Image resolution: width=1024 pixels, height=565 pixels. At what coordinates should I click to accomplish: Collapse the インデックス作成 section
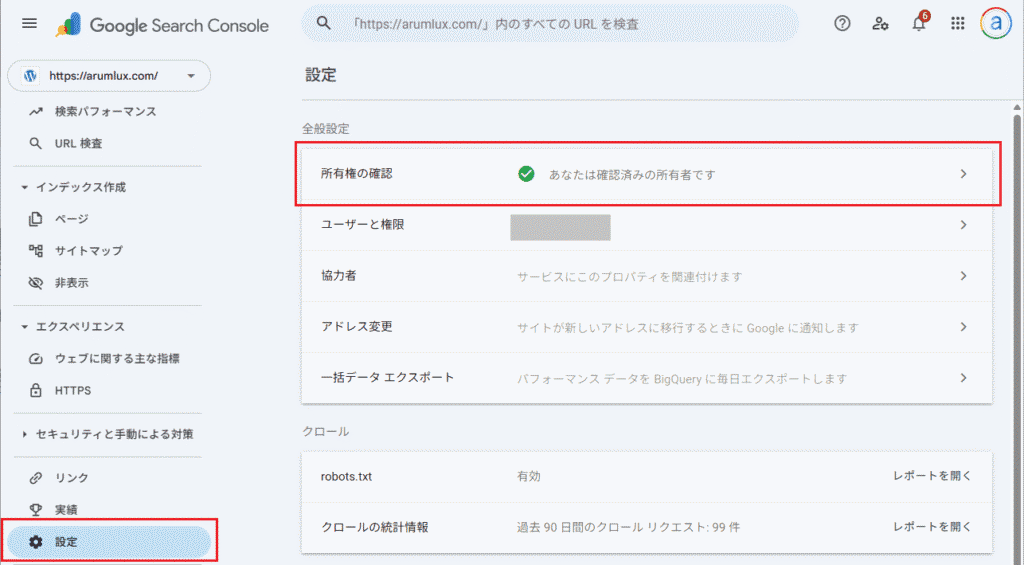click(x=25, y=187)
